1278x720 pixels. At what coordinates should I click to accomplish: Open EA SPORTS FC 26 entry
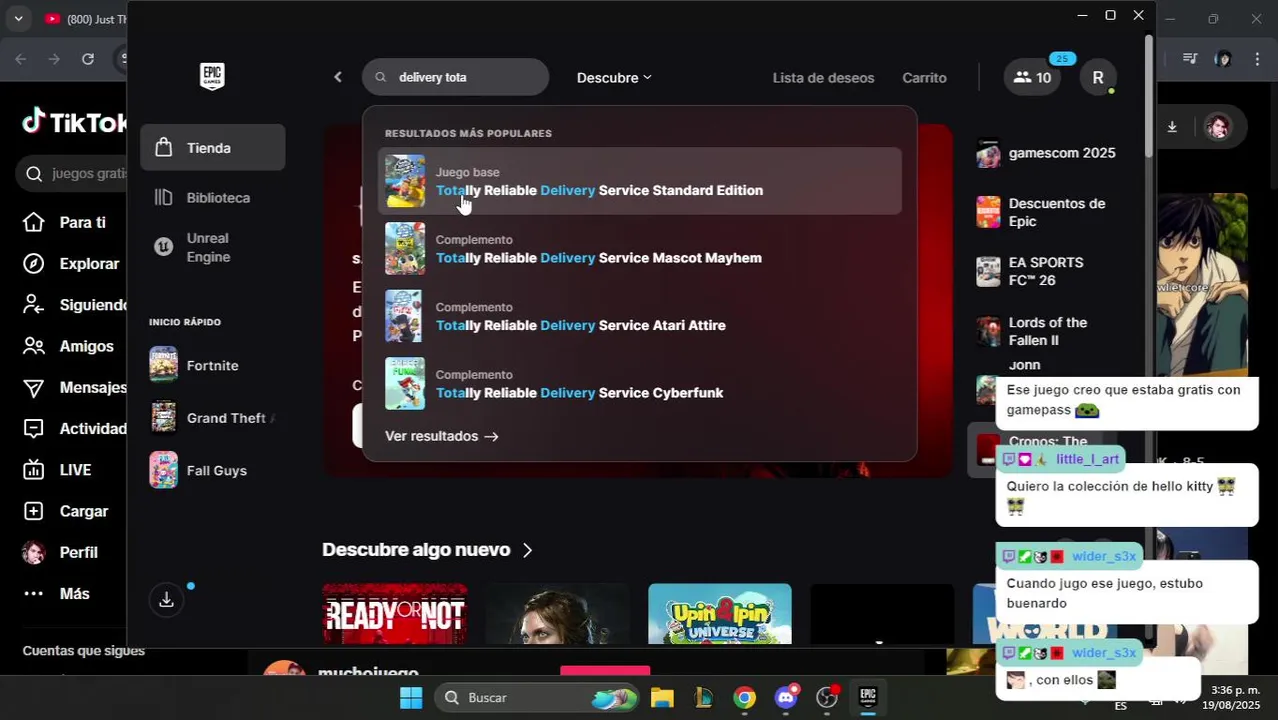pos(1048,271)
